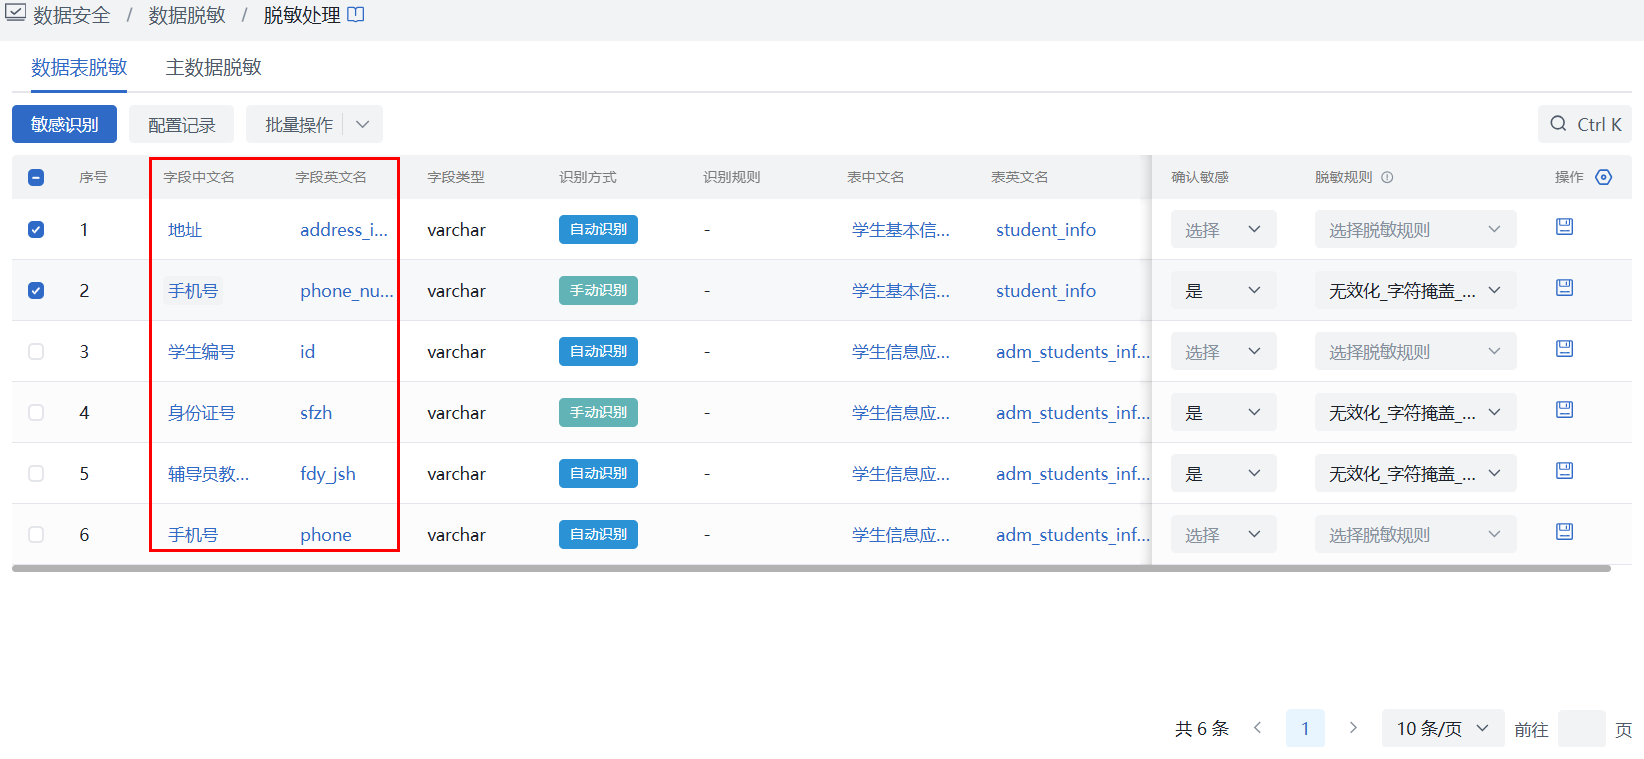
Task: Click page number 1 in pagination
Action: (x=1305, y=728)
